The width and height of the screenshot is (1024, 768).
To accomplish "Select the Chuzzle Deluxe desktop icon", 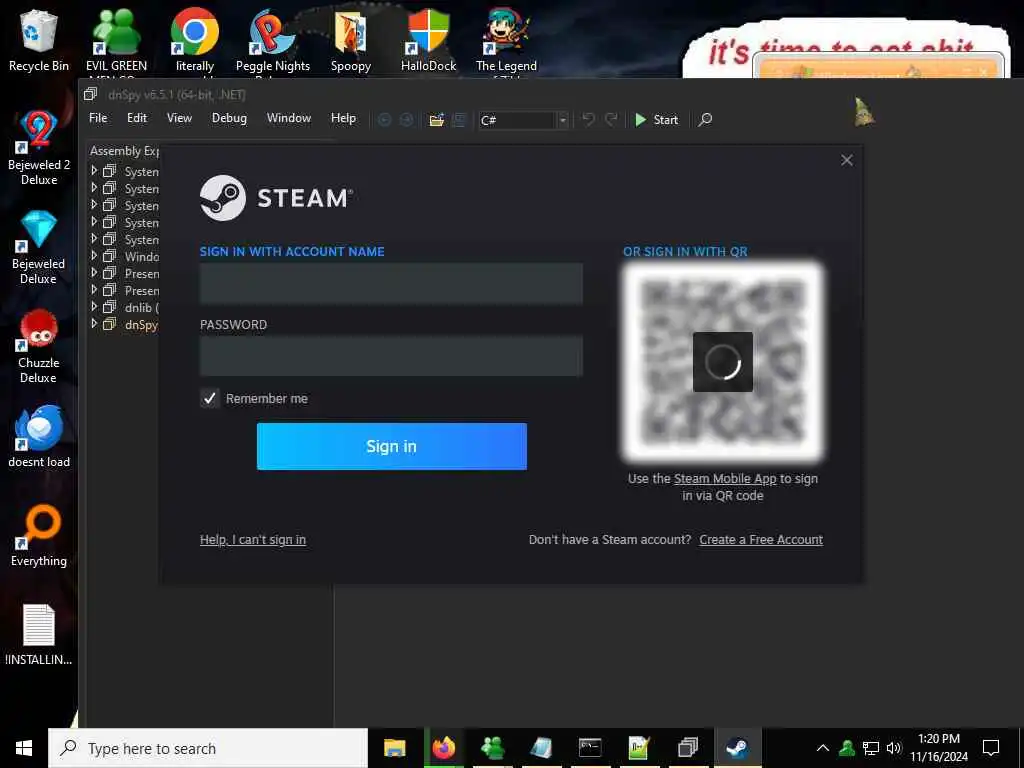I will 39,346.
